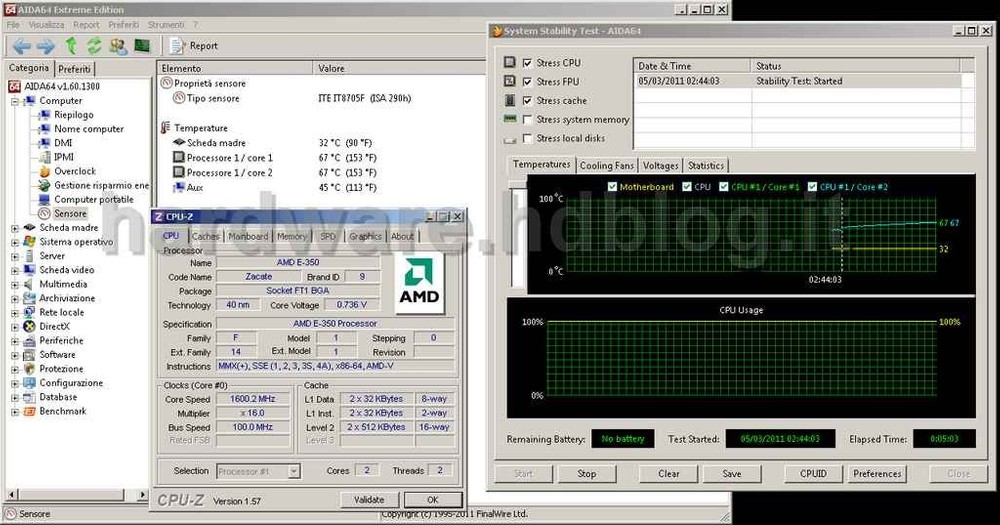Expand the Software branch
Viewport: 1000px width, 525px height.
(15, 355)
